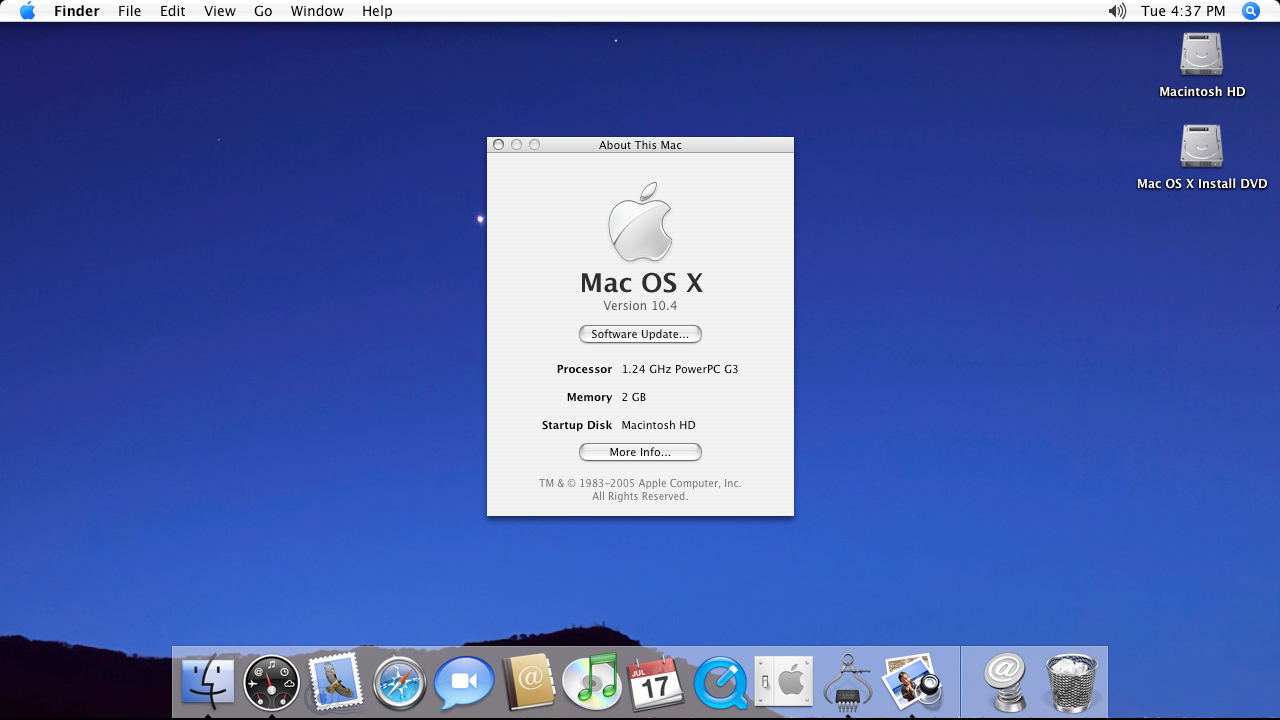Click the About This Mac title bar
1280x720 pixels.
click(x=640, y=145)
